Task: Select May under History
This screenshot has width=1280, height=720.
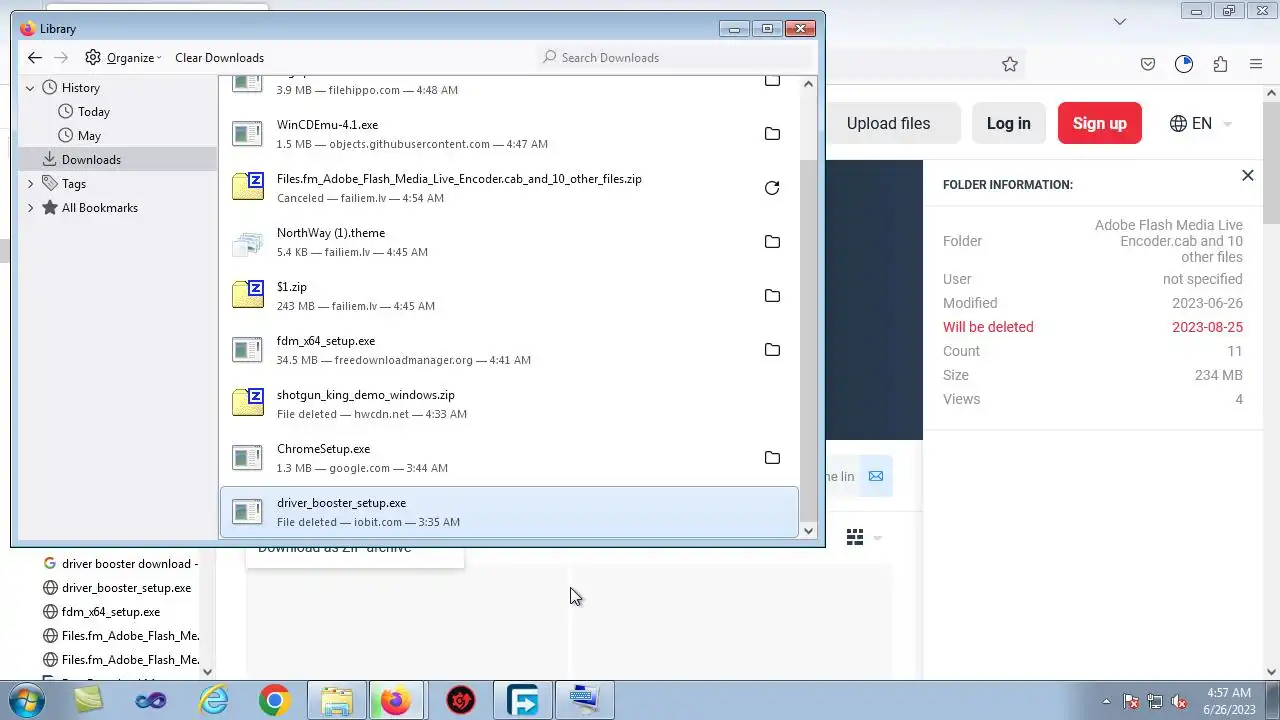Action: coord(89,136)
